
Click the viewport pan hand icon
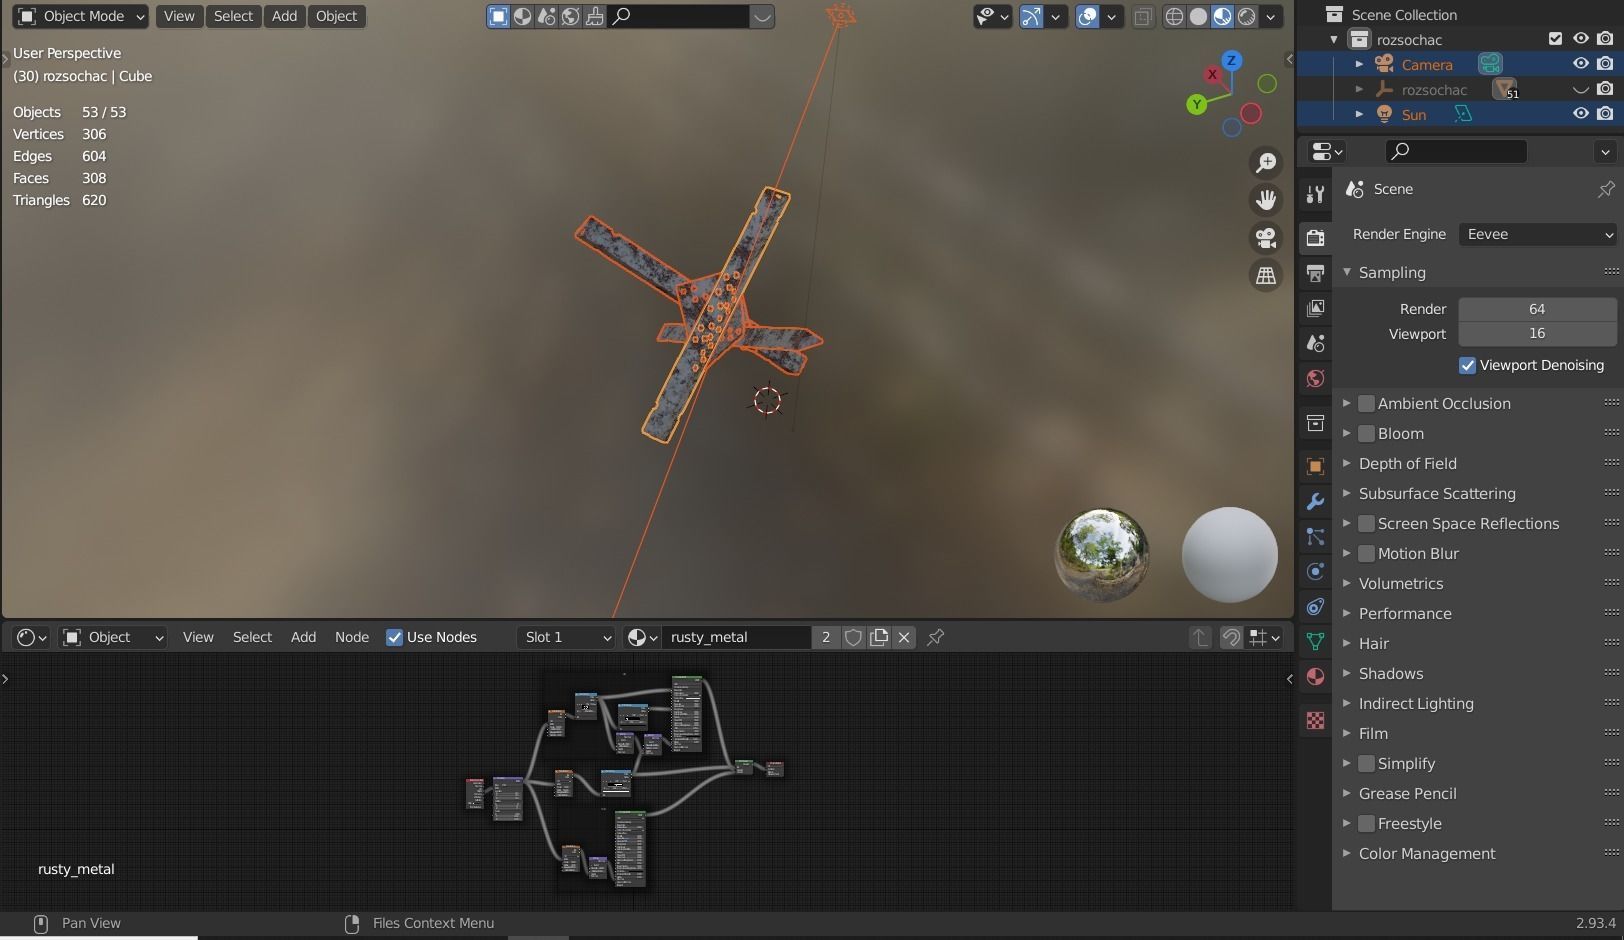[1266, 200]
